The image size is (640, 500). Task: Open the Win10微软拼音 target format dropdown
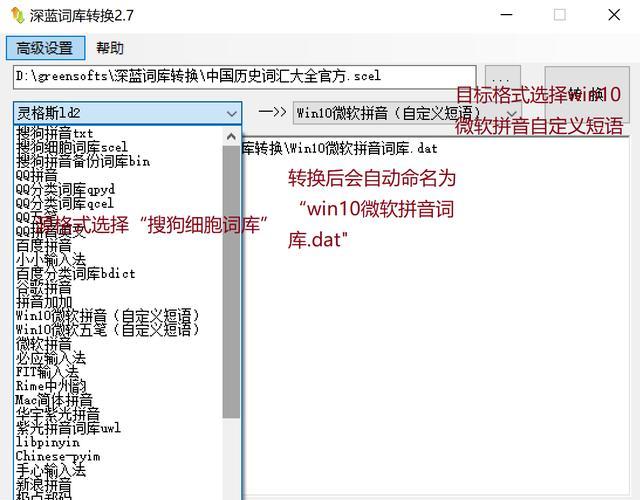[407, 113]
